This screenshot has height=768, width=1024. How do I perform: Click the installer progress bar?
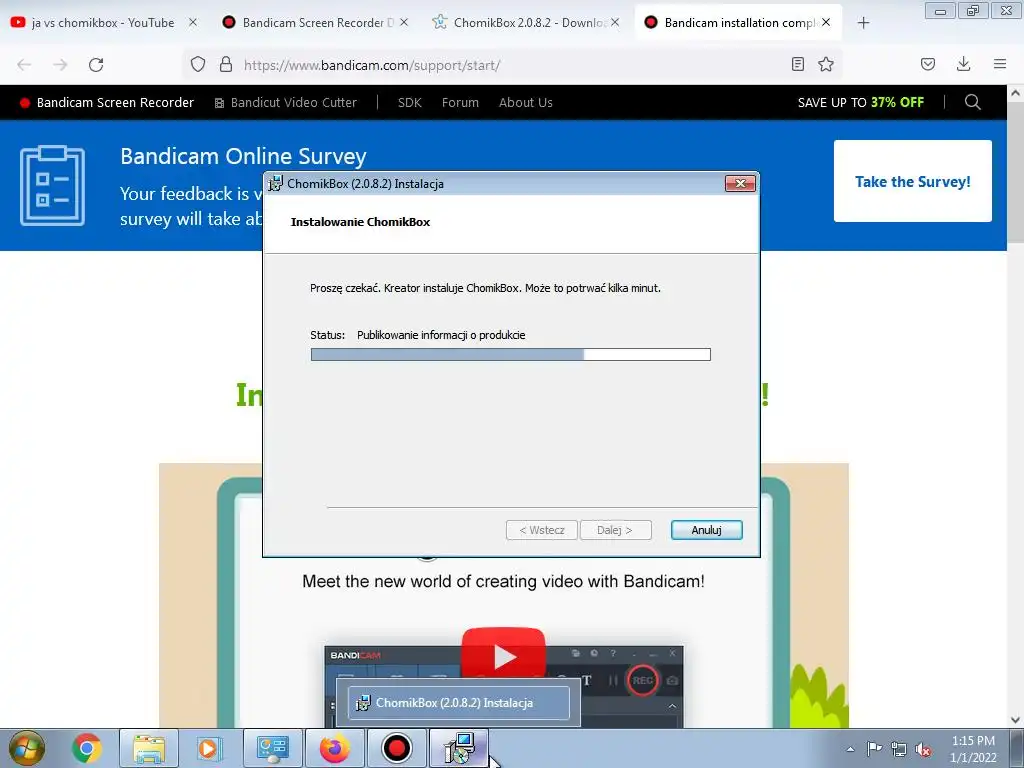point(511,355)
